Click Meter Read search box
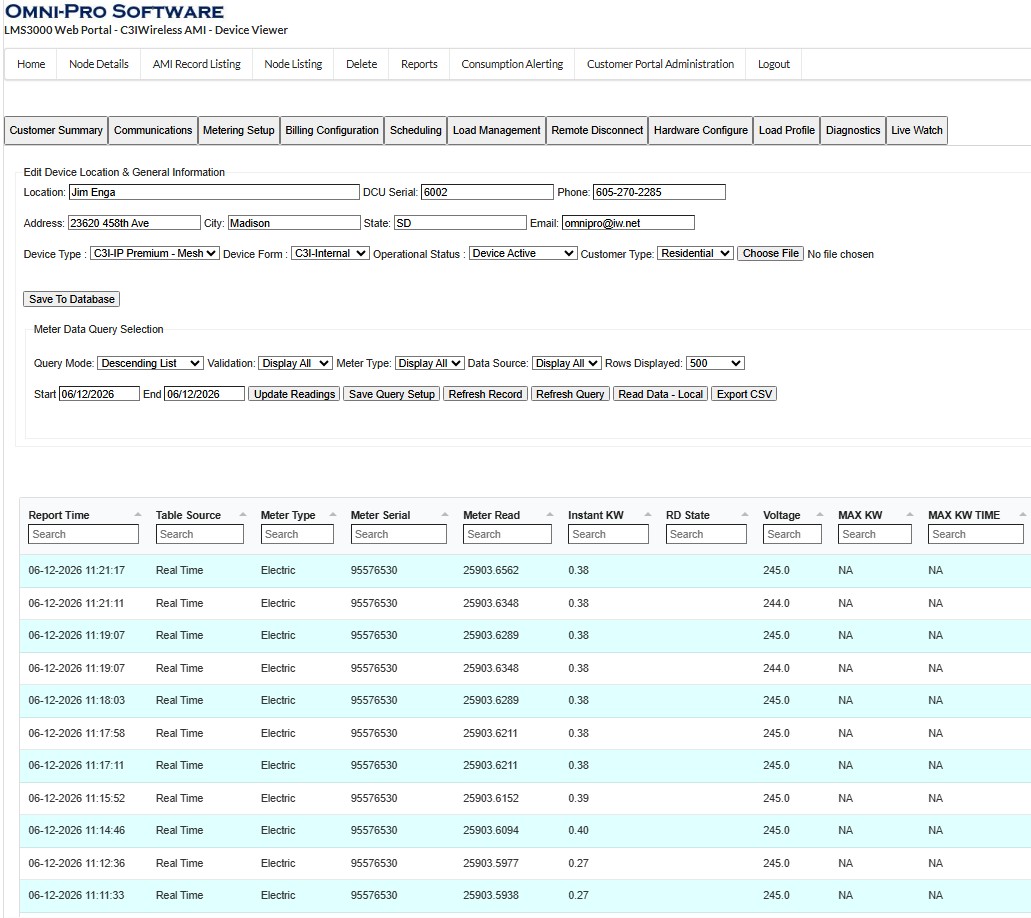Viewport: 1031px width, 918px height. (x=508, y=534)
